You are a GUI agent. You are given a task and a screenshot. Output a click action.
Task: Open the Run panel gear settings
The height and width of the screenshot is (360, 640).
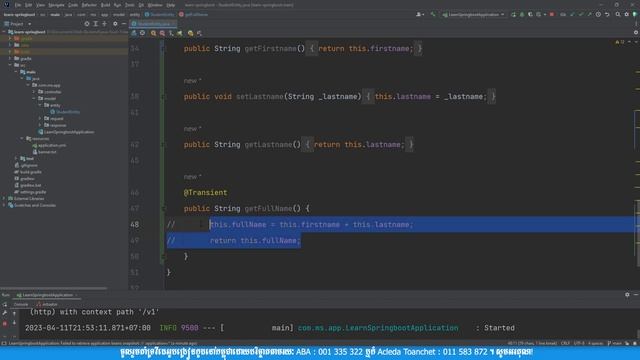pyautogui.click(x=627, y=295)
